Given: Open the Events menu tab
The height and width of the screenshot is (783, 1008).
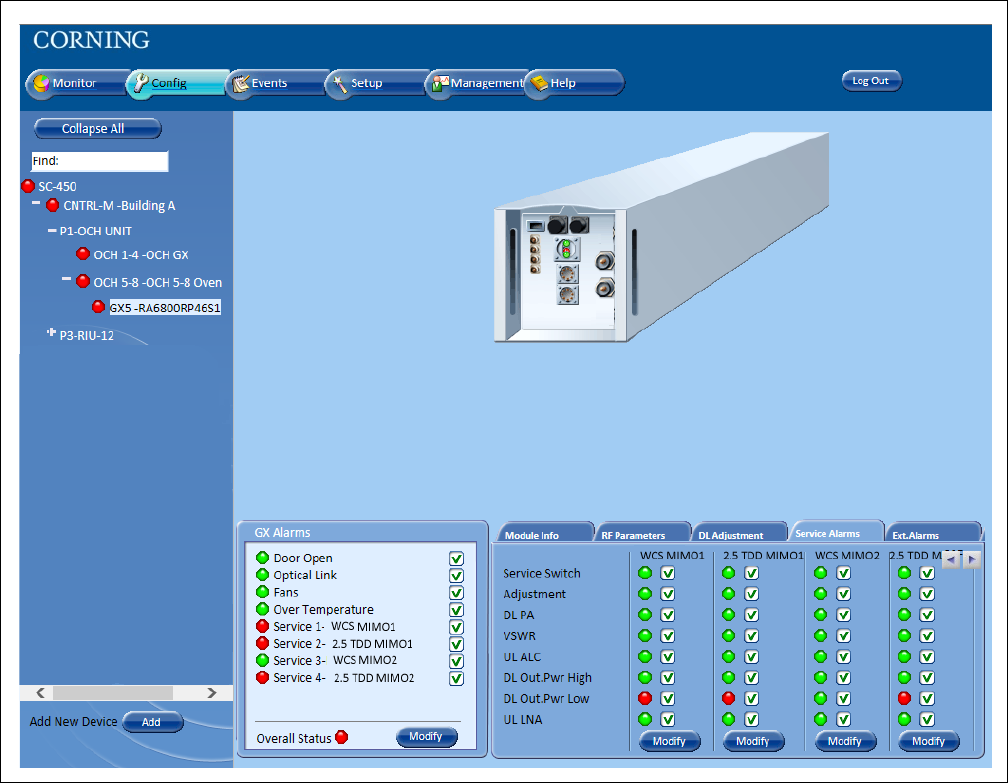Looking at the screenshot, I should (277, 83).
